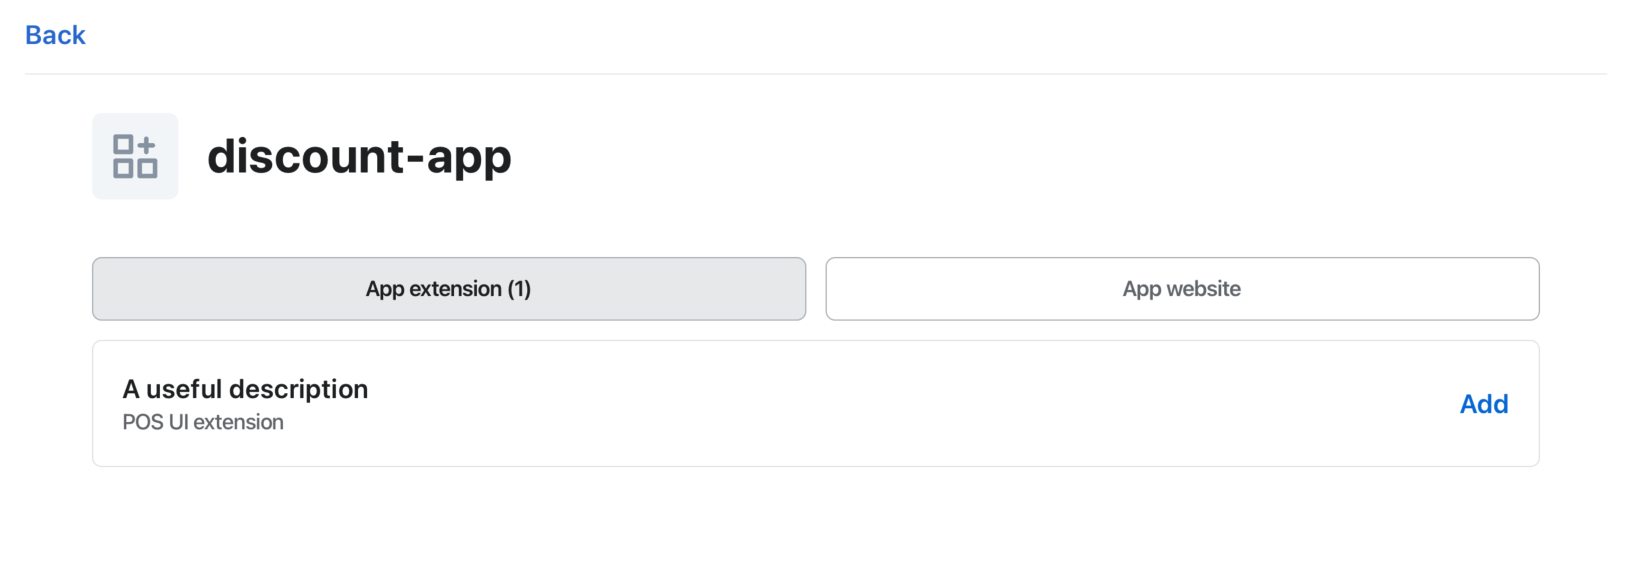Add the POS UI extension

point(1483,404)
